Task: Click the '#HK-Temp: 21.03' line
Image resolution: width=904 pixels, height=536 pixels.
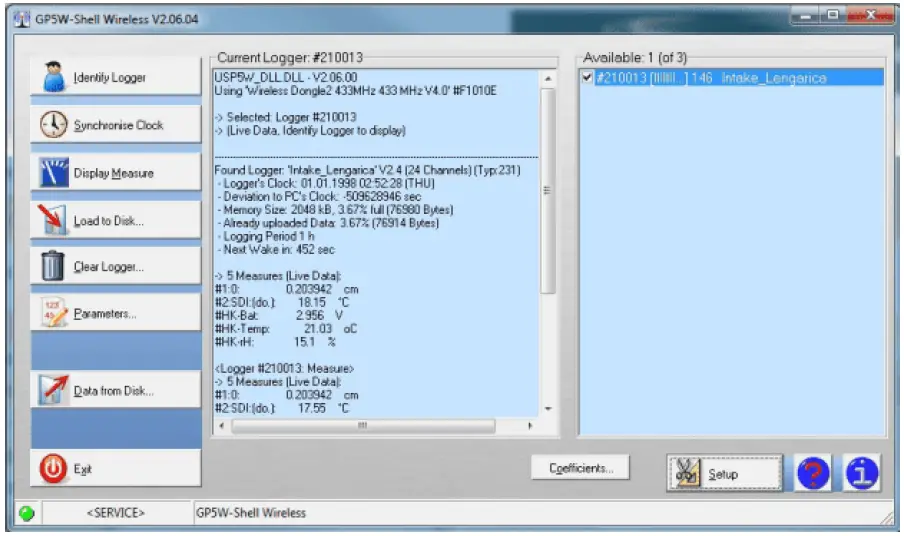Action: 286,329
